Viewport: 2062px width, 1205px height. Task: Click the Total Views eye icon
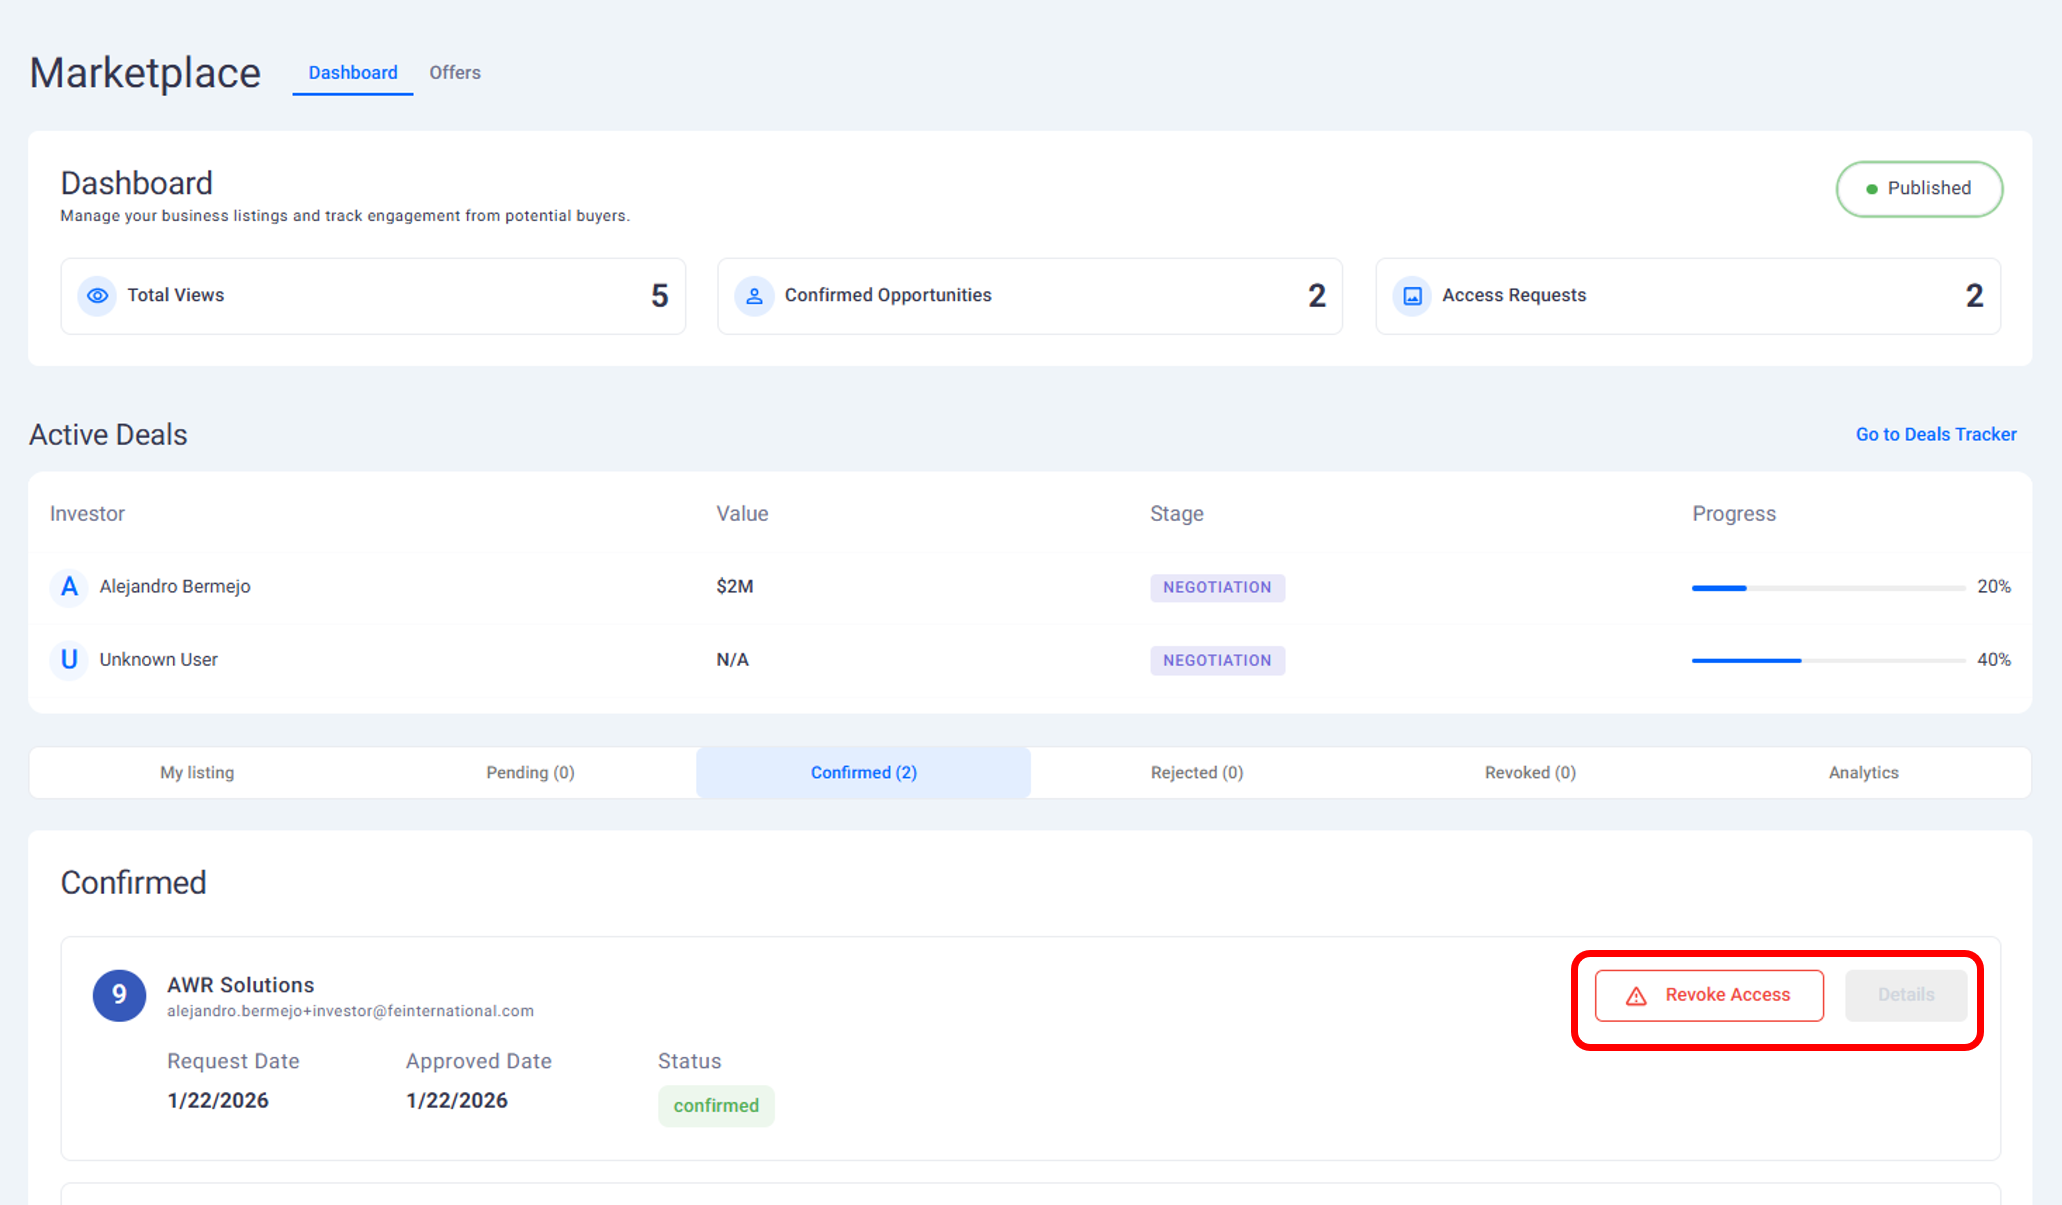click(97, 296)
